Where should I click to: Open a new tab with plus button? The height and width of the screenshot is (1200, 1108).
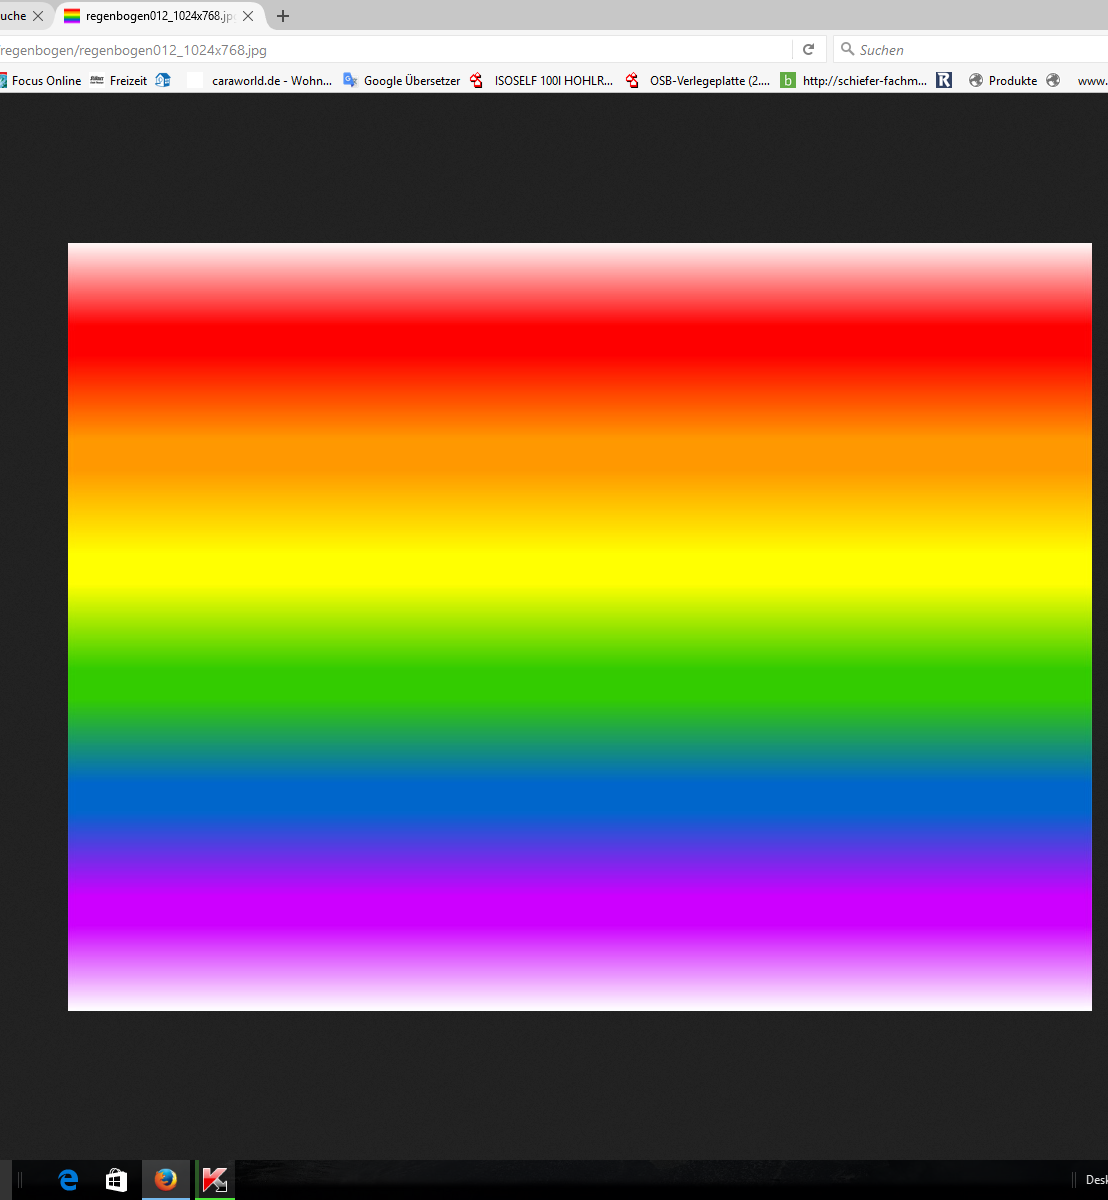click(283, 16)
